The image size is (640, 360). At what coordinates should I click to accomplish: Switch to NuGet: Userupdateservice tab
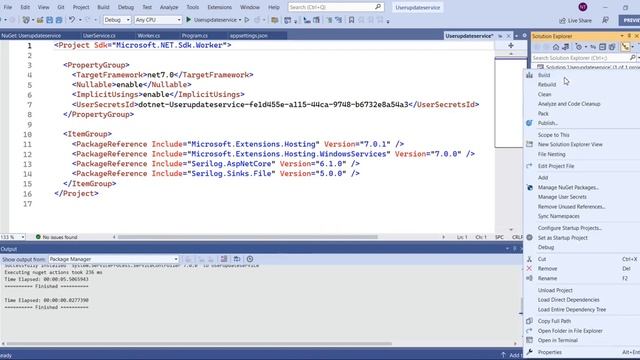(31, 36)
